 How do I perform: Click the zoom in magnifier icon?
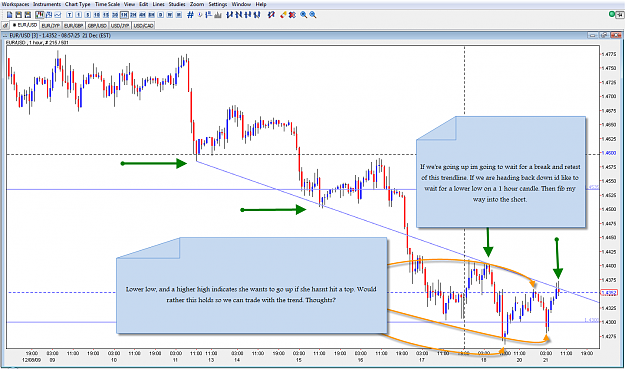(x=303, y=15)
